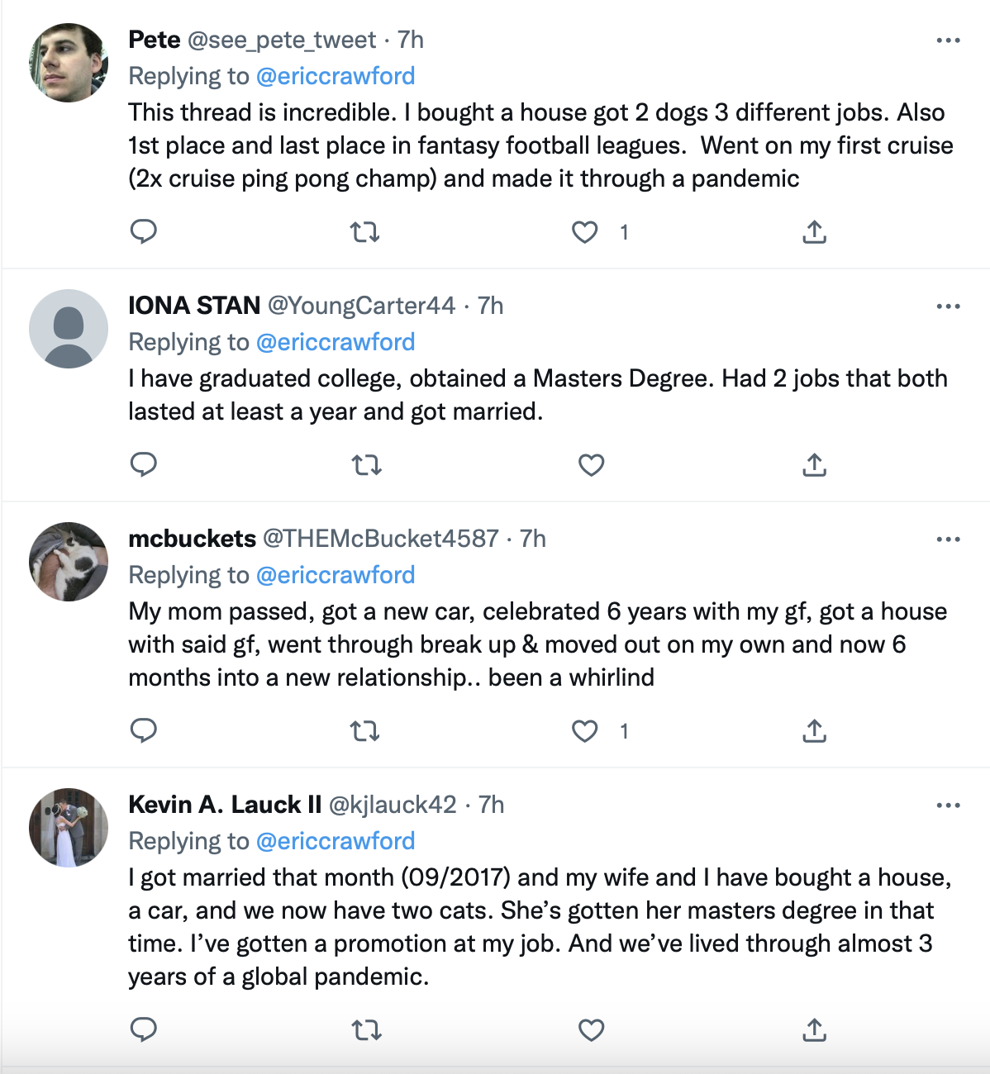
Task: Open Kevin A. Lauck II's profile name
Action: coord(225,804)
